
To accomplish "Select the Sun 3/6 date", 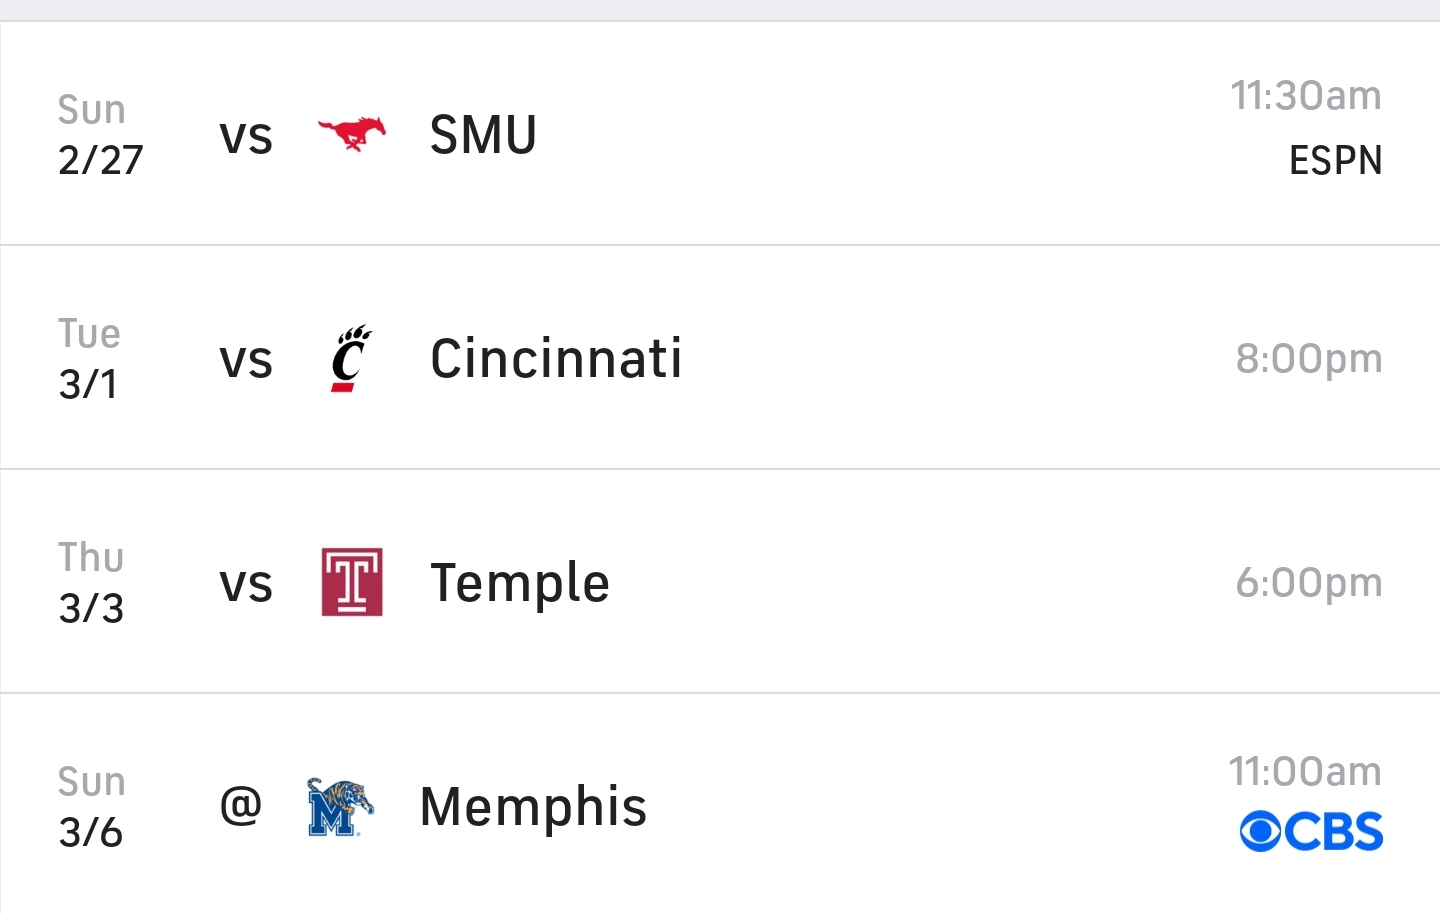I will (91, 807).
